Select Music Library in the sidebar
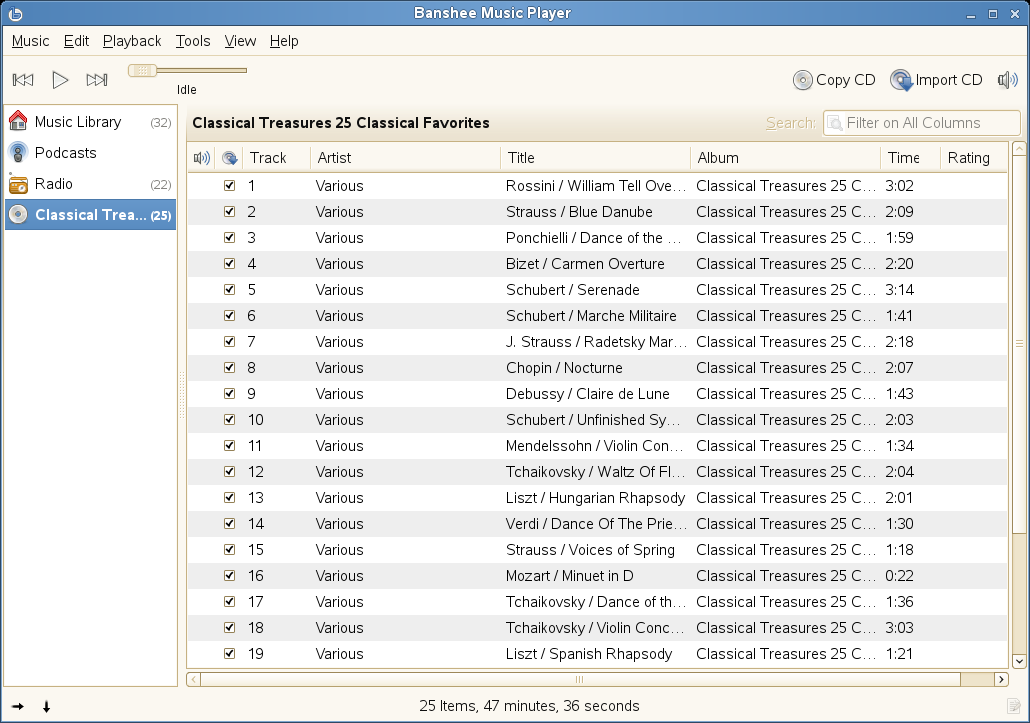1030x723 pixels. 91,122
